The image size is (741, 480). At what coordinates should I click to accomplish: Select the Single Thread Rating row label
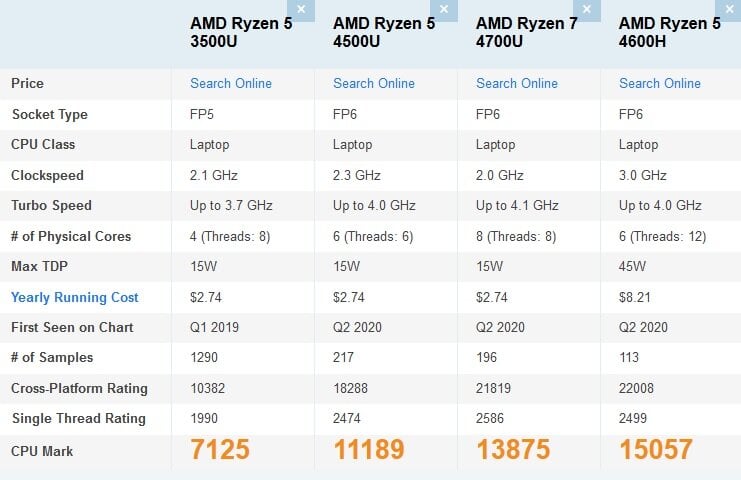[x=78, y=419]
